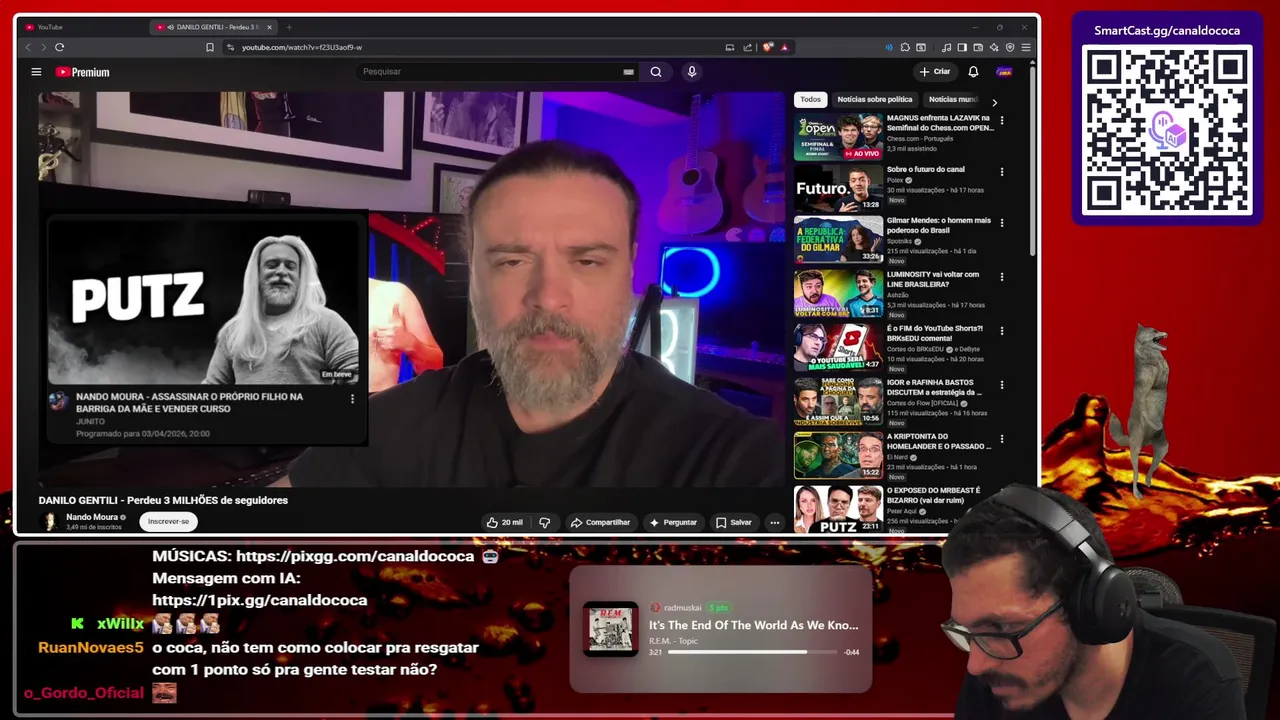
Task: Open new browser tab plus button
Action: click(289, 27)
